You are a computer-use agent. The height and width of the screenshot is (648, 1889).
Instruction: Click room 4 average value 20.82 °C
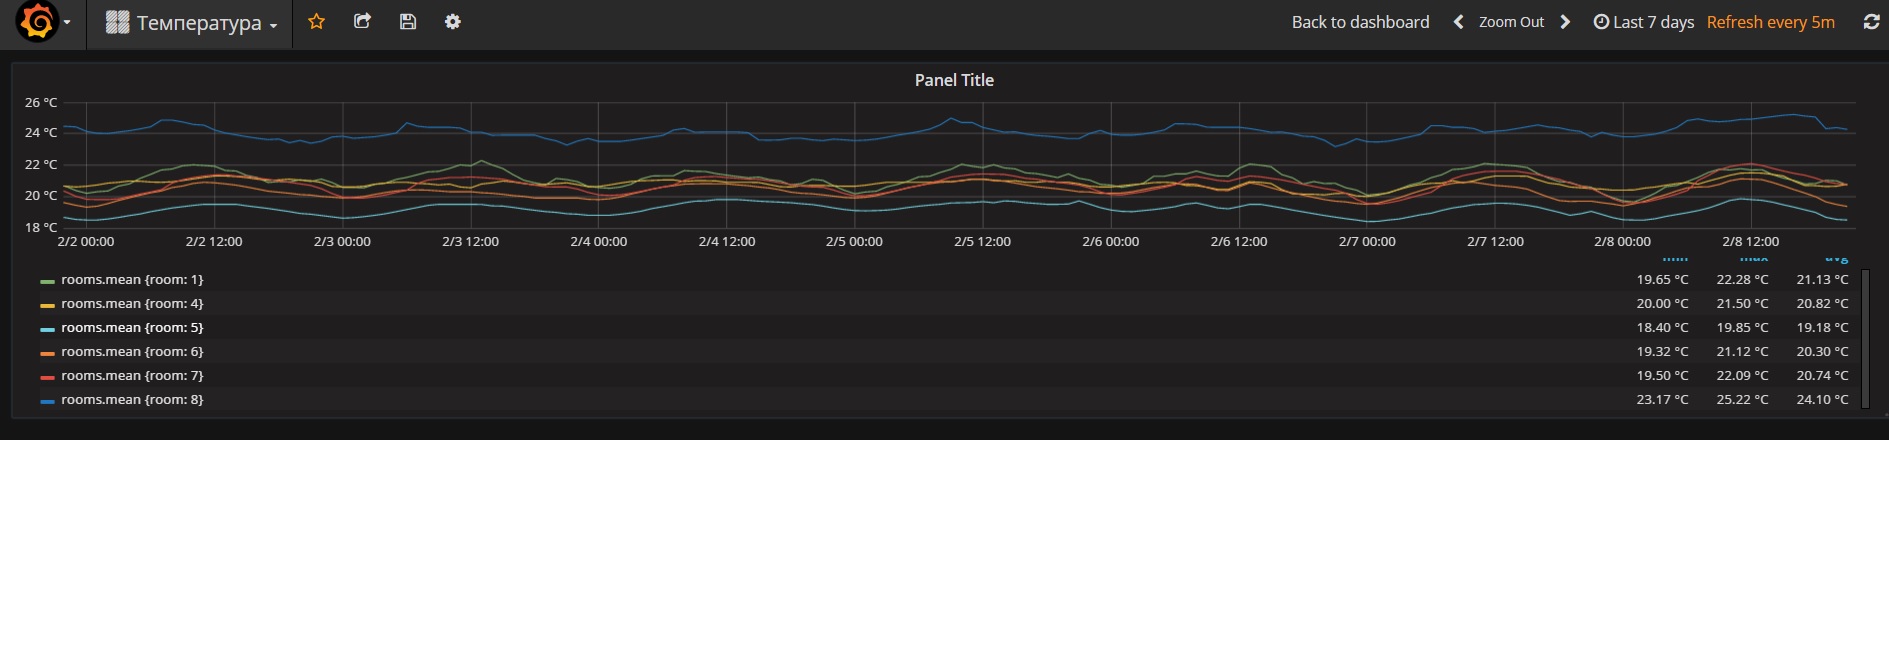tap(1822, 304)
